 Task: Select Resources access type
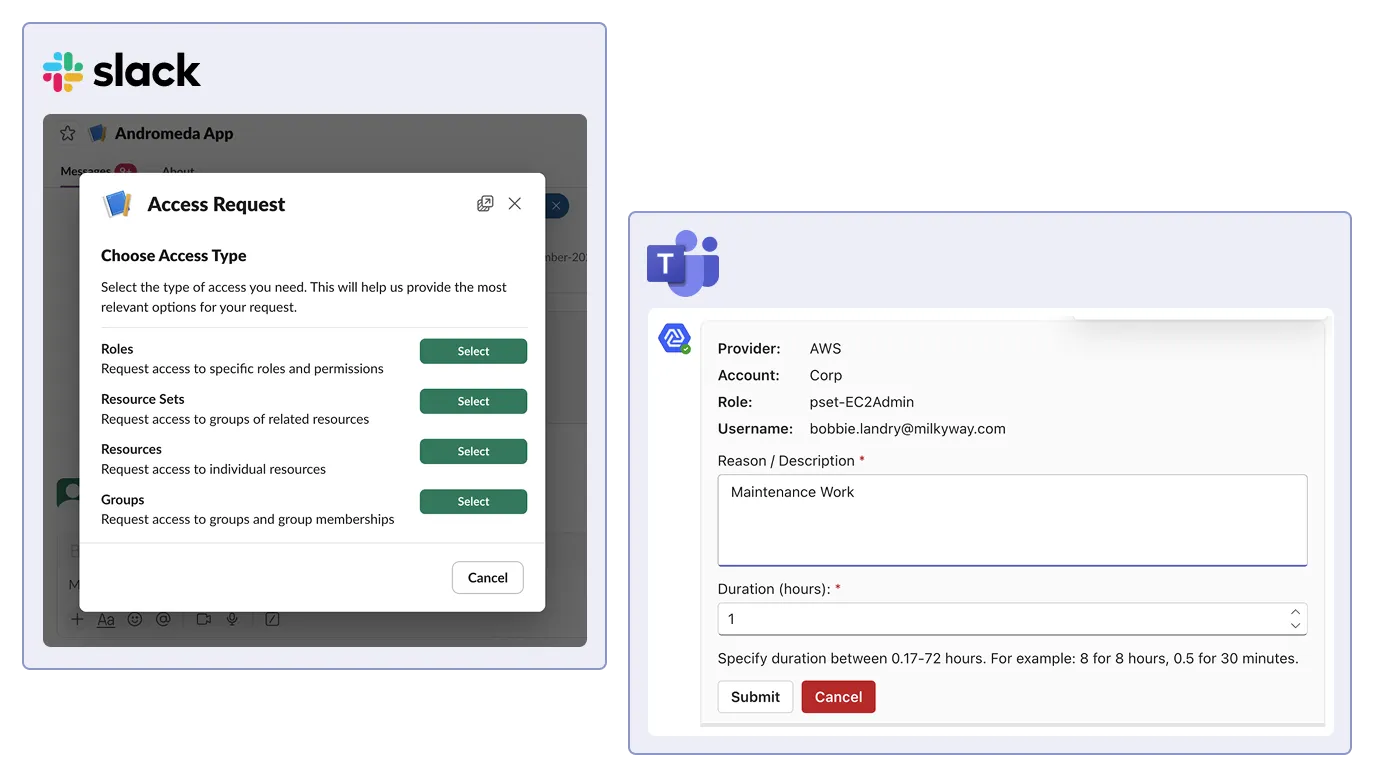point(473,451)
